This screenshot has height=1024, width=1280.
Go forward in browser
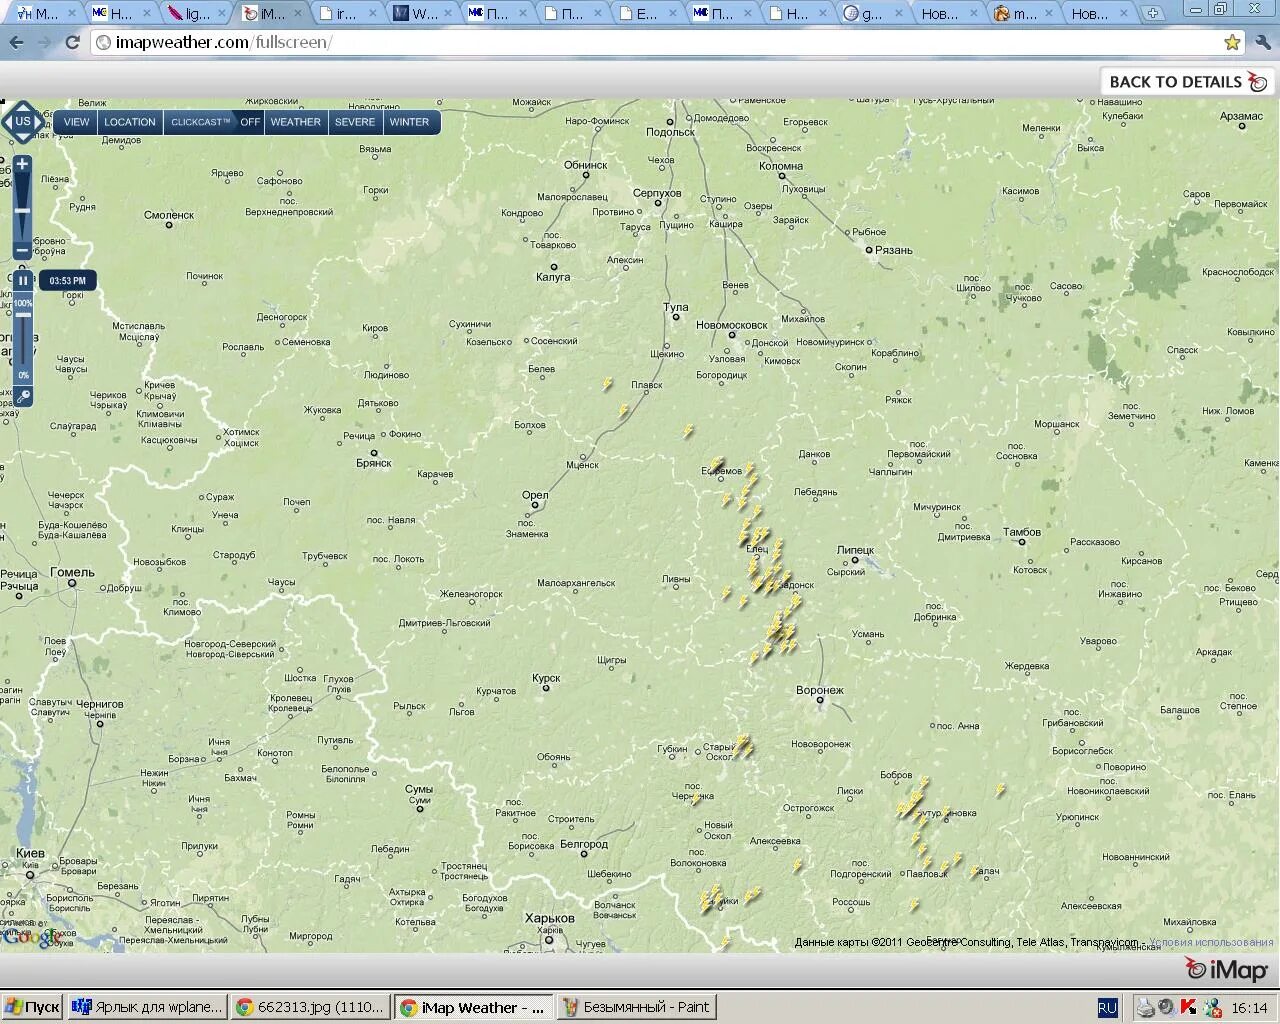(x=44, y=42)
